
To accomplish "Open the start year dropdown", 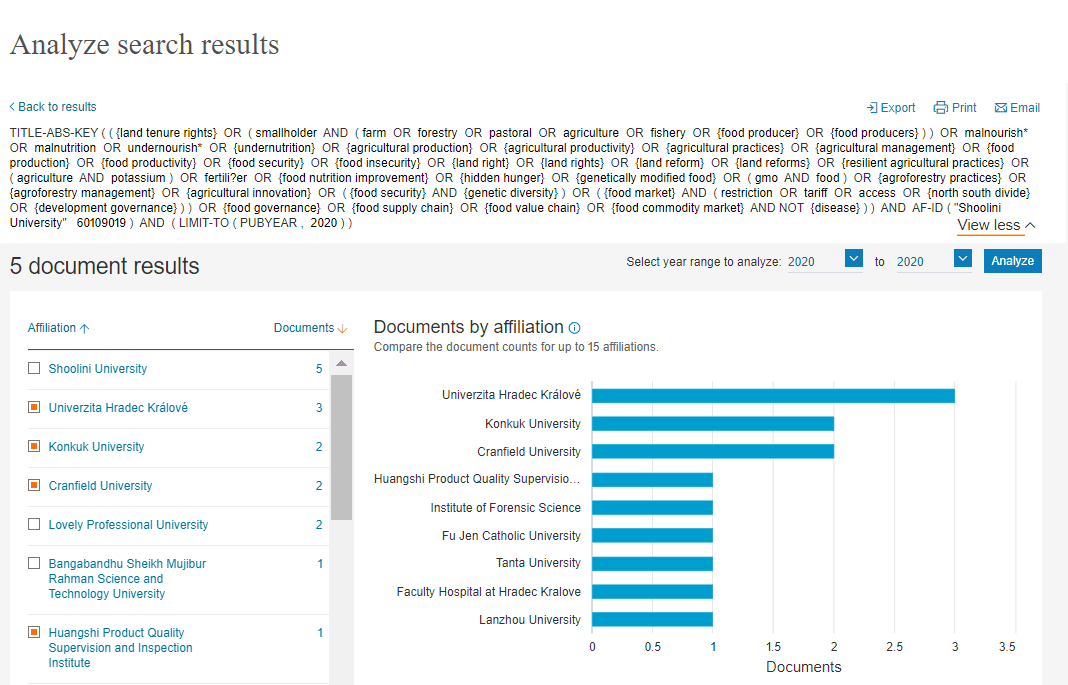I will (853, 259).
